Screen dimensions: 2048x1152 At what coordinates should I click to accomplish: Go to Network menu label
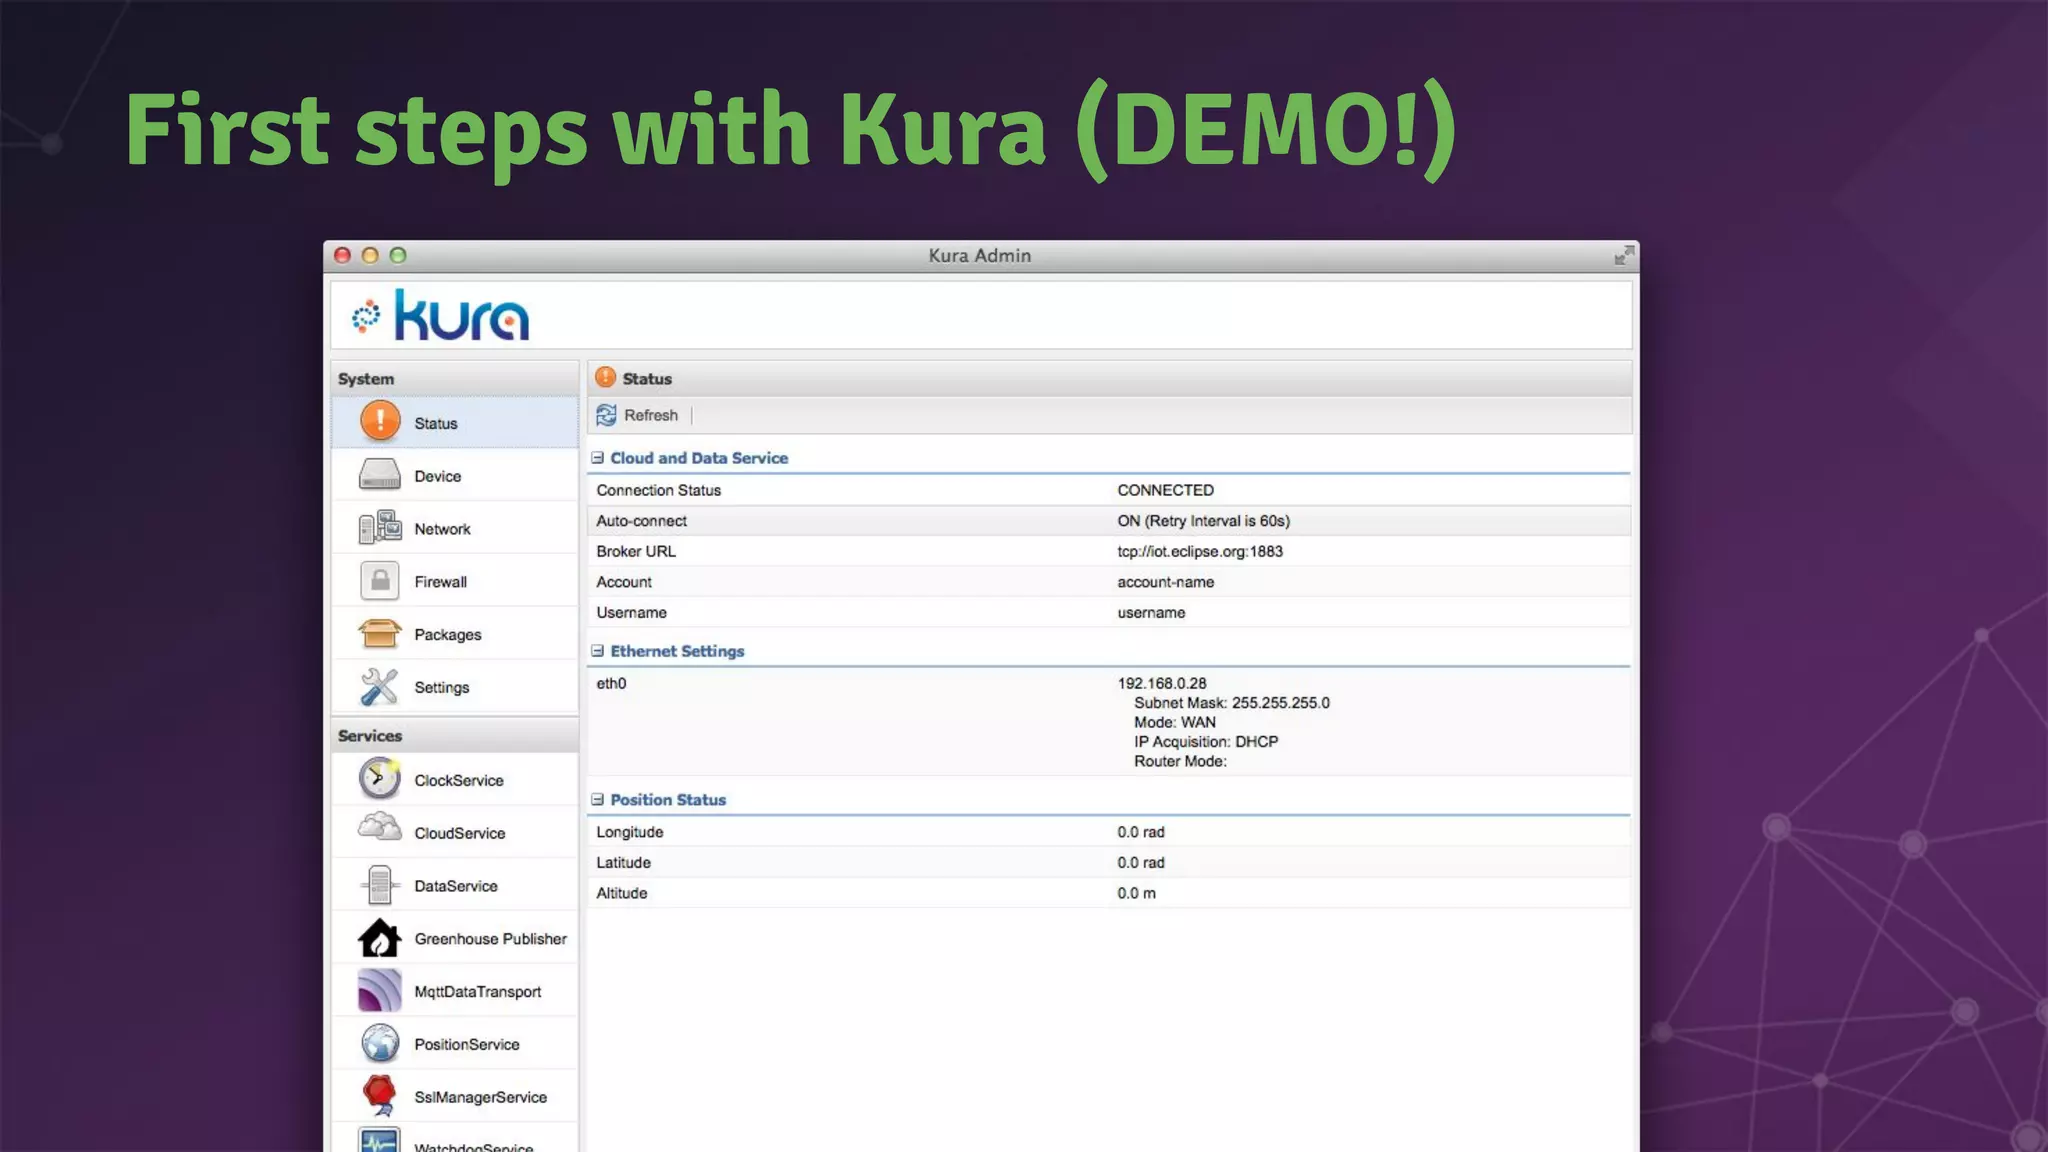click(442, 530)
